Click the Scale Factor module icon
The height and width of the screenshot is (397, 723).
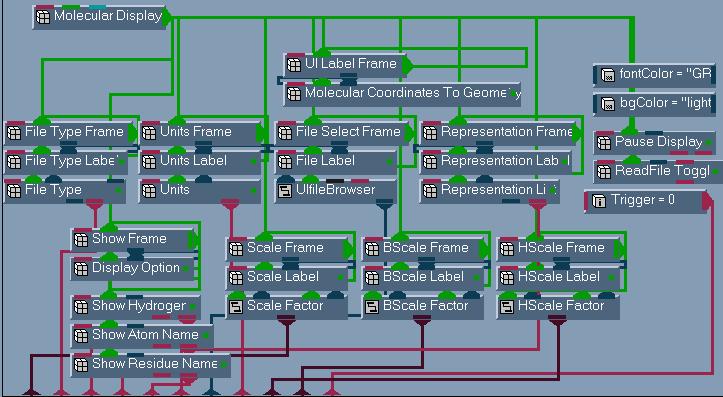pyautogui.click(x=236, y=306)
